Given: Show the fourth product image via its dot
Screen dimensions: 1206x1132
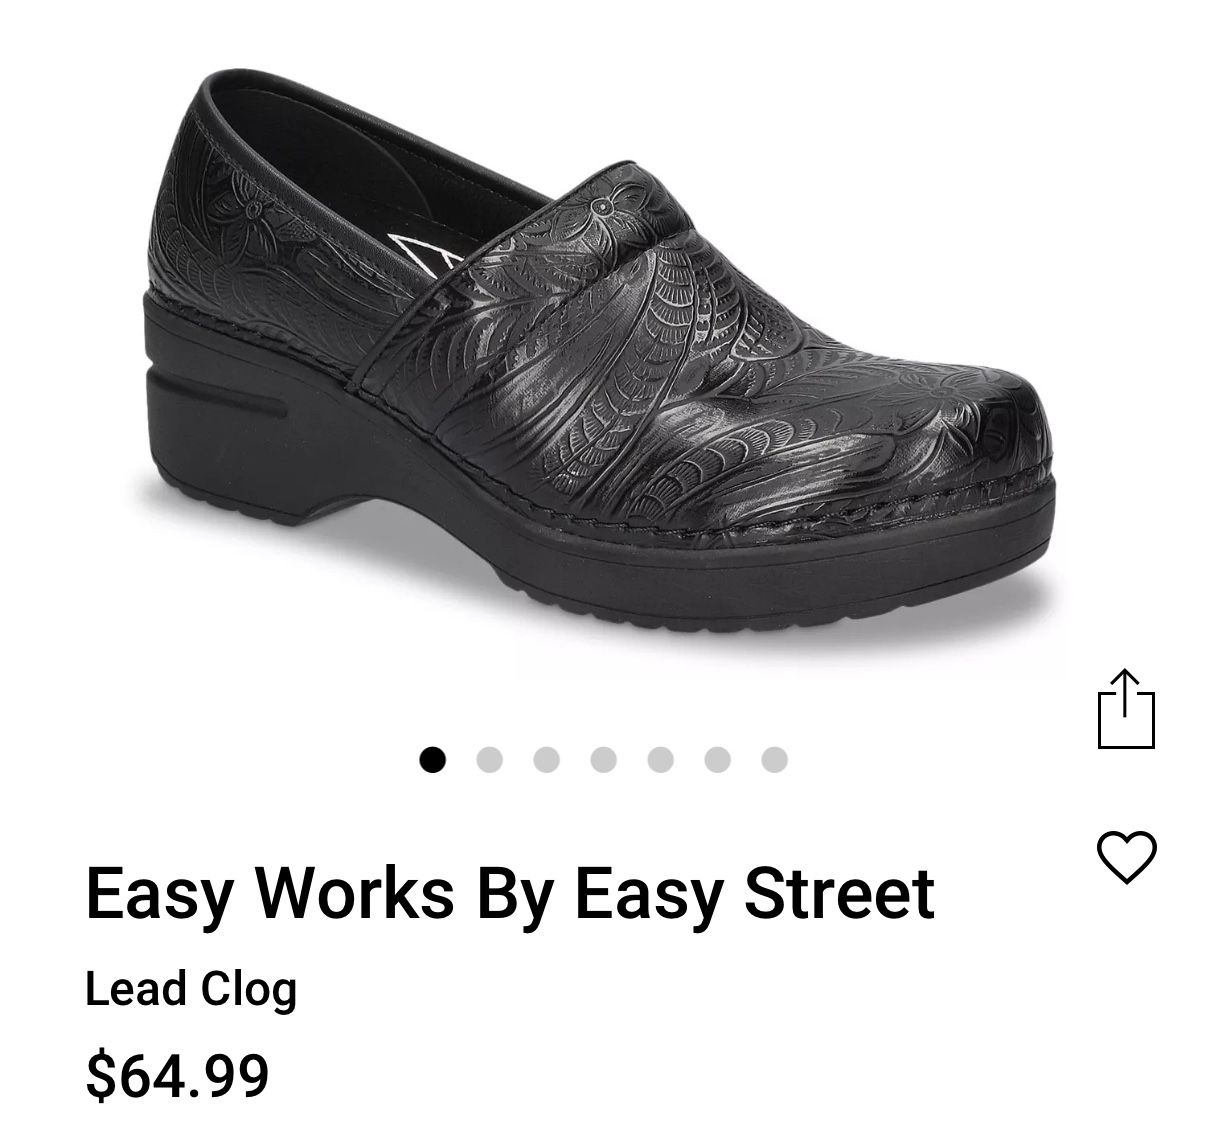Looking at the screenshot, I should point(603,760).
